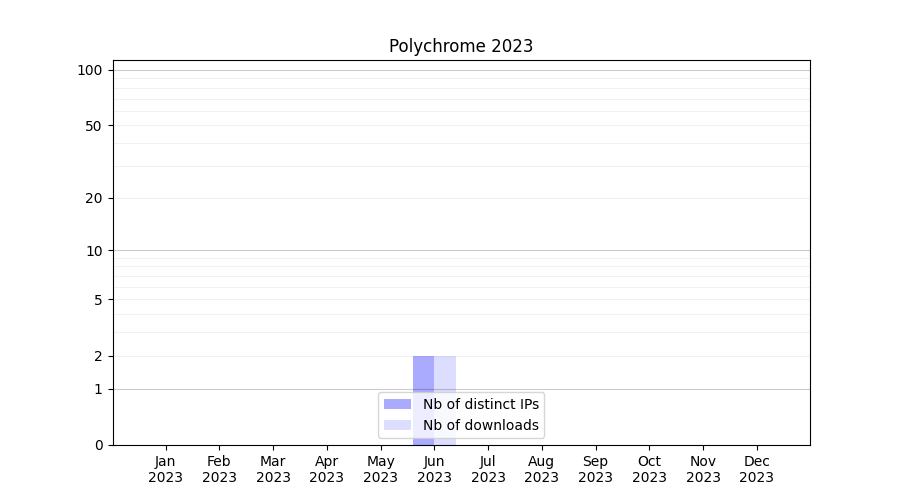Choose the 'Dec 2023' x-axis label

coord(756,469)
